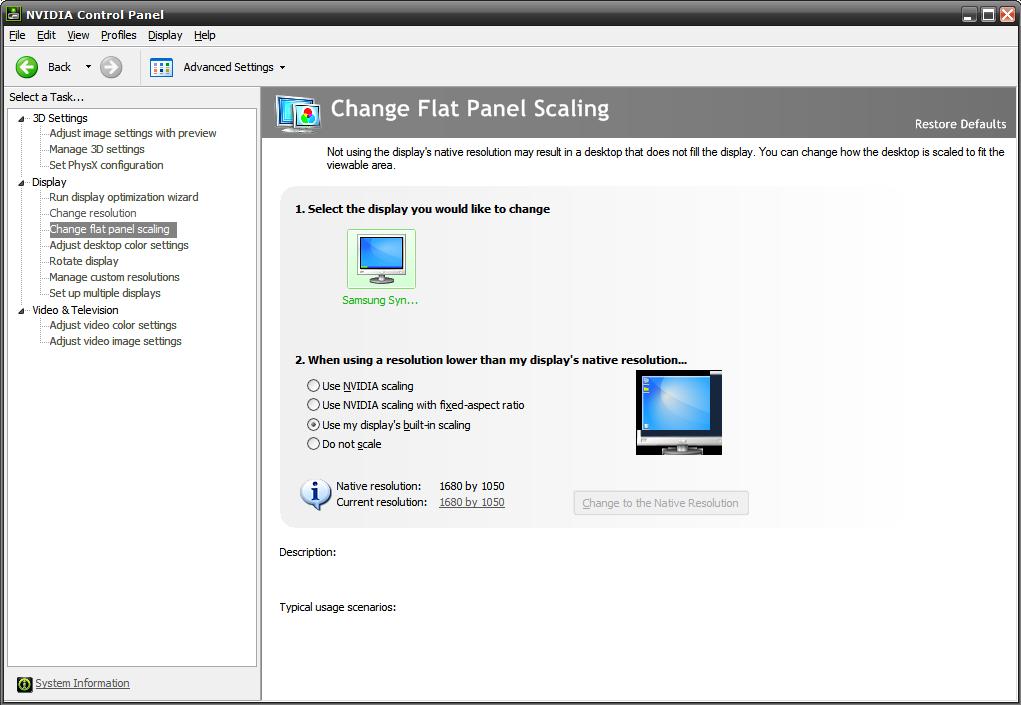Open Adjust image settings with preview

pyautogui.click(x=133, y=133)
